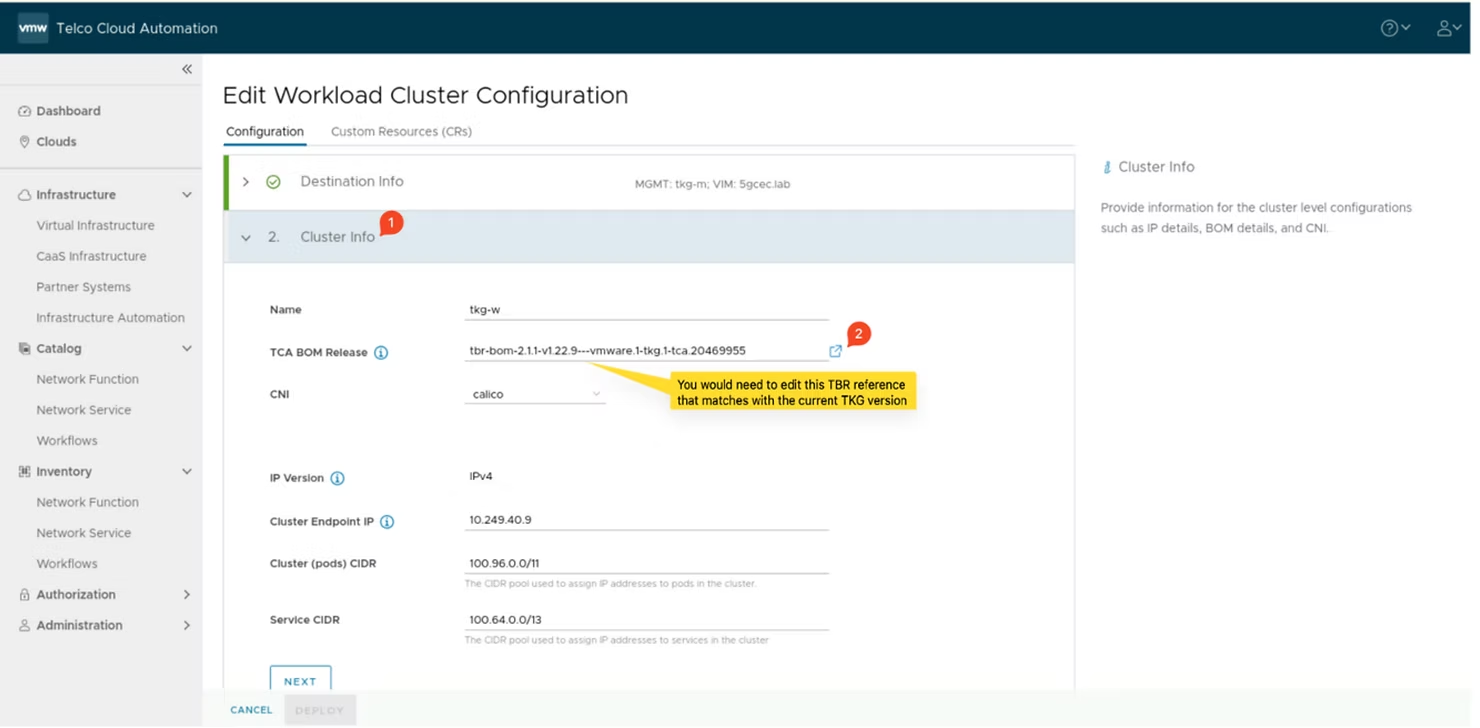Select the Dashboard icon in the sidebar

click(22, 110)
